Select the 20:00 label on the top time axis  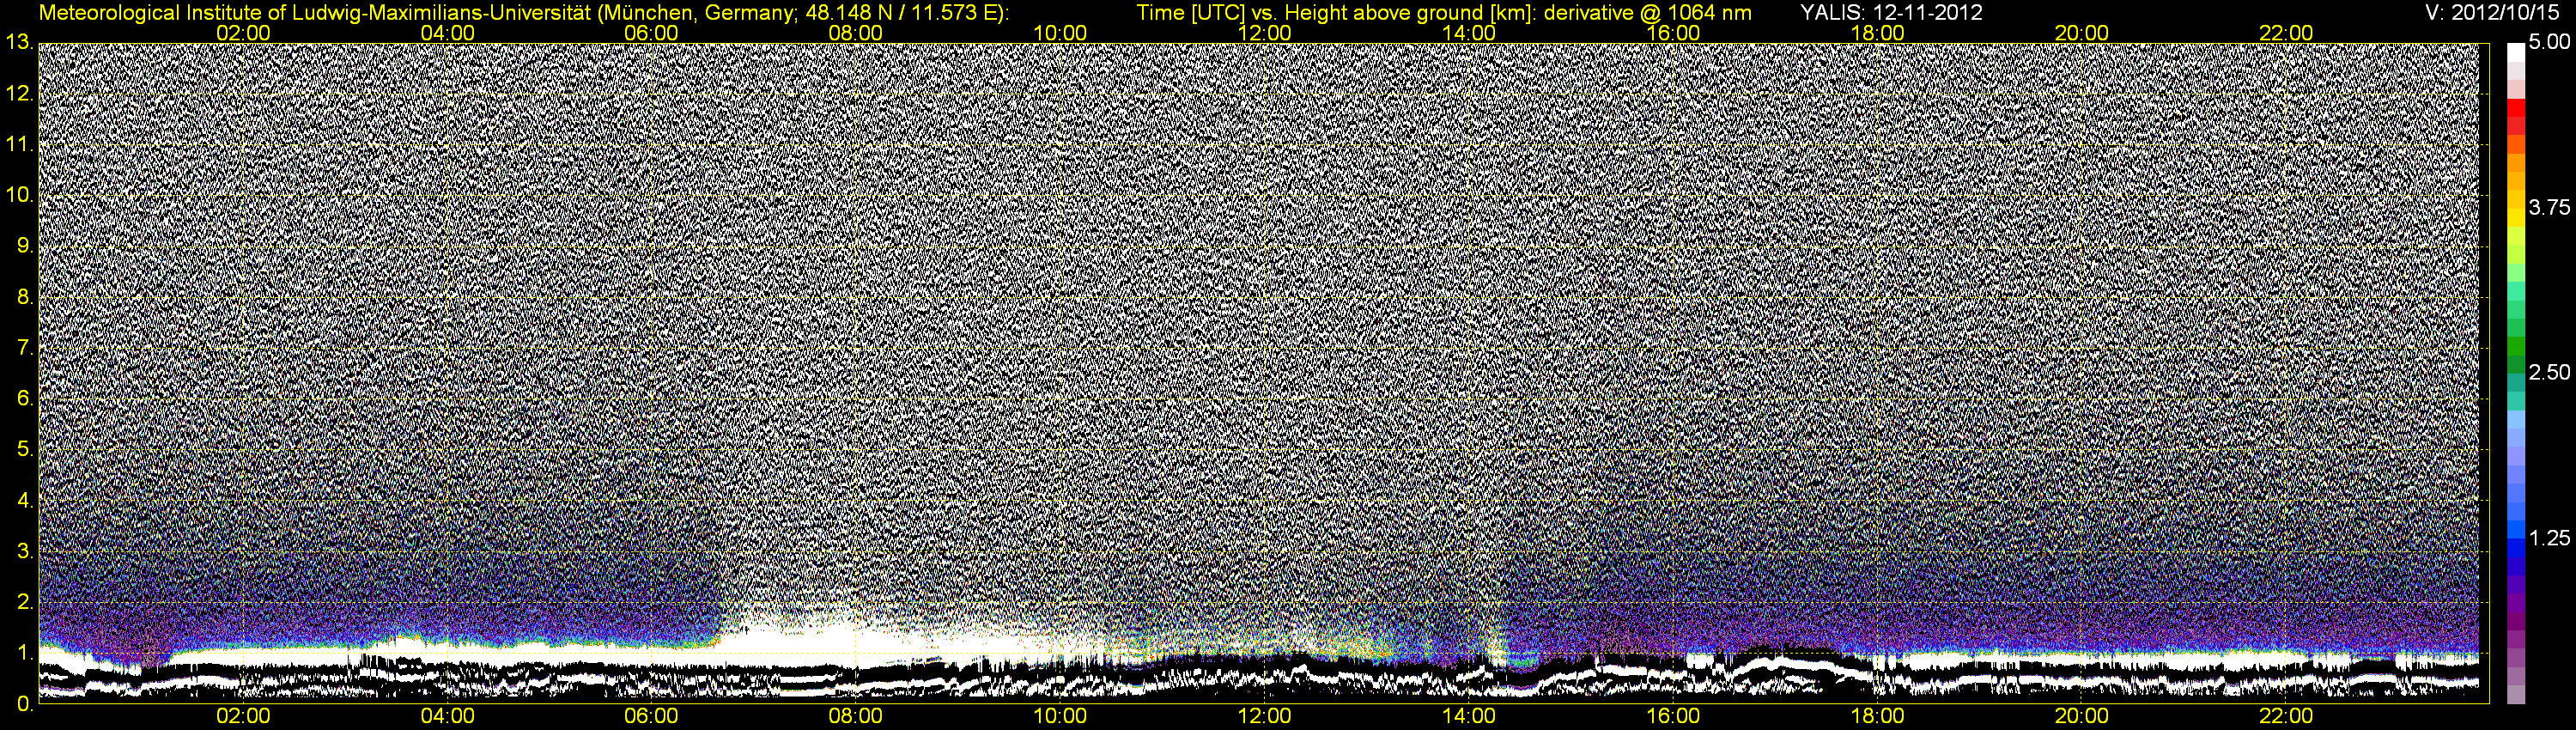[x=2082, y=33]
